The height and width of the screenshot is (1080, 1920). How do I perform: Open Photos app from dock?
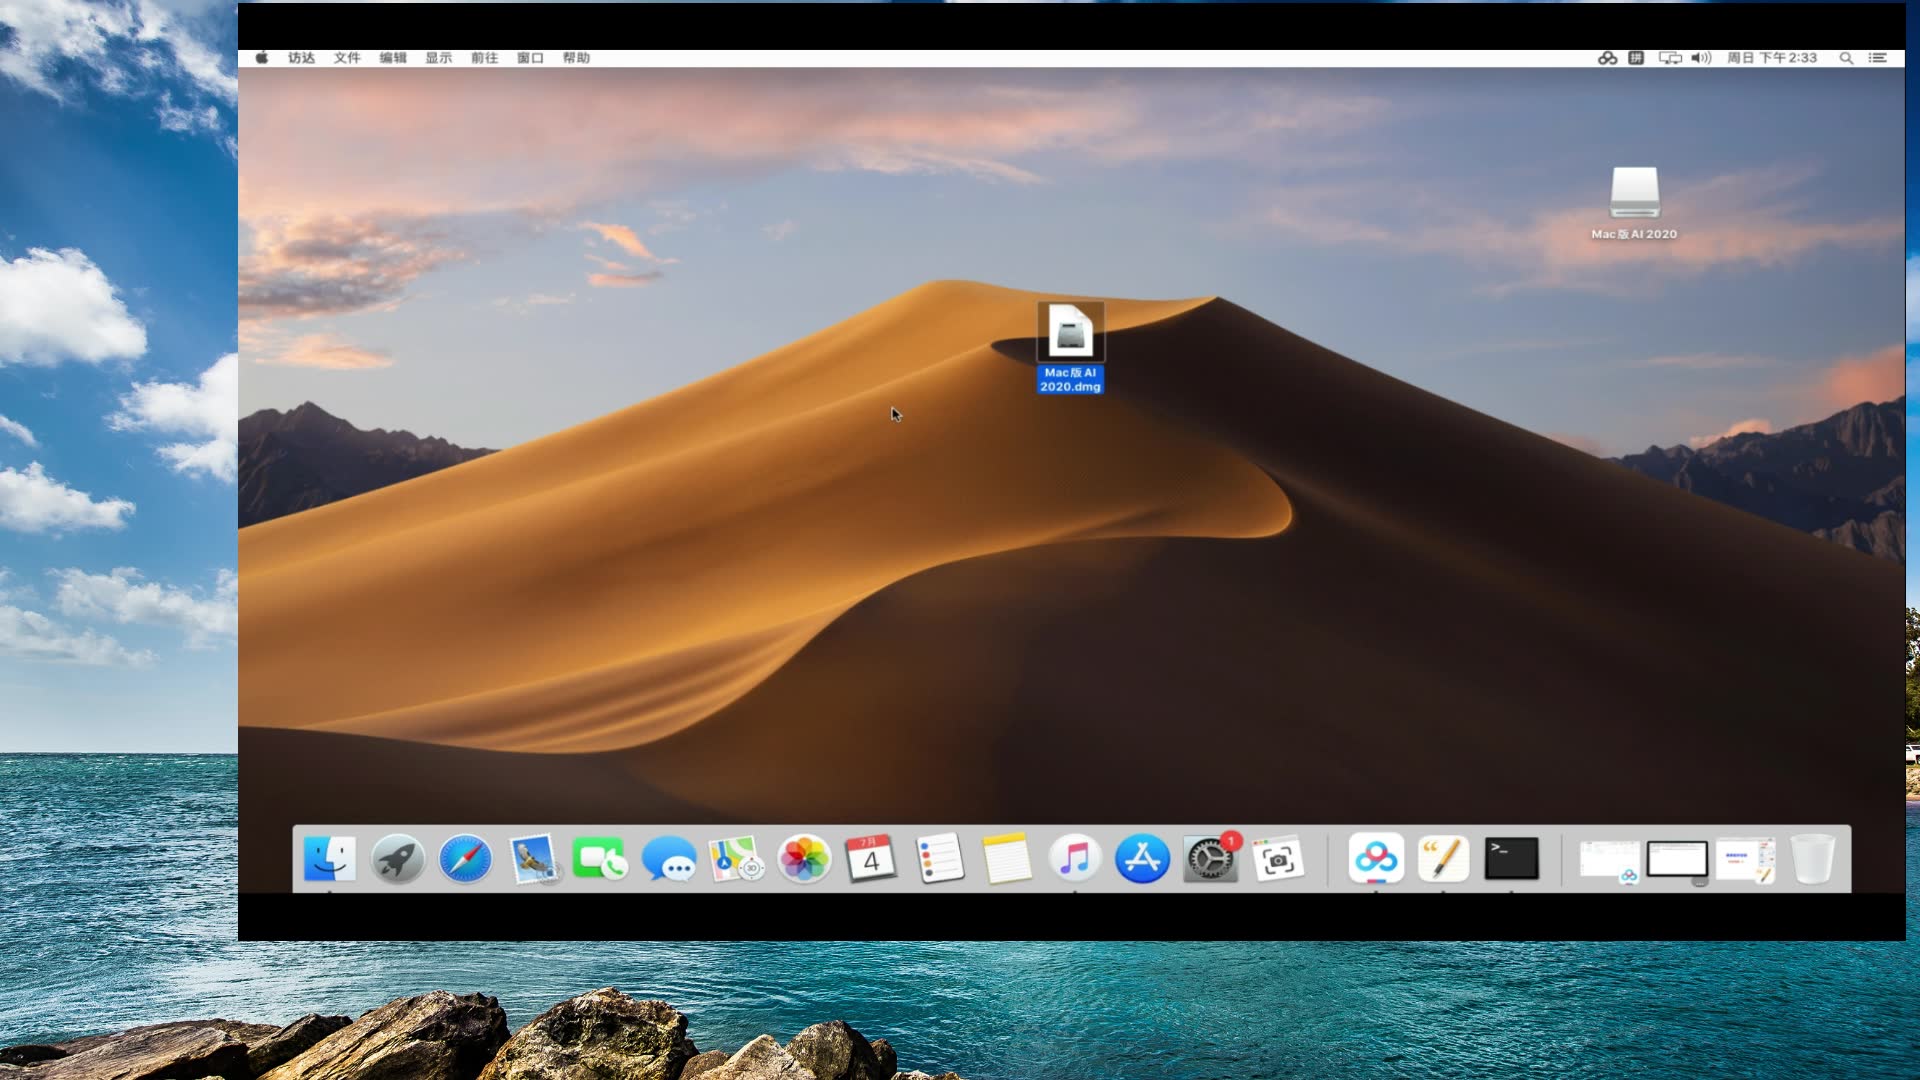(802, 858)
